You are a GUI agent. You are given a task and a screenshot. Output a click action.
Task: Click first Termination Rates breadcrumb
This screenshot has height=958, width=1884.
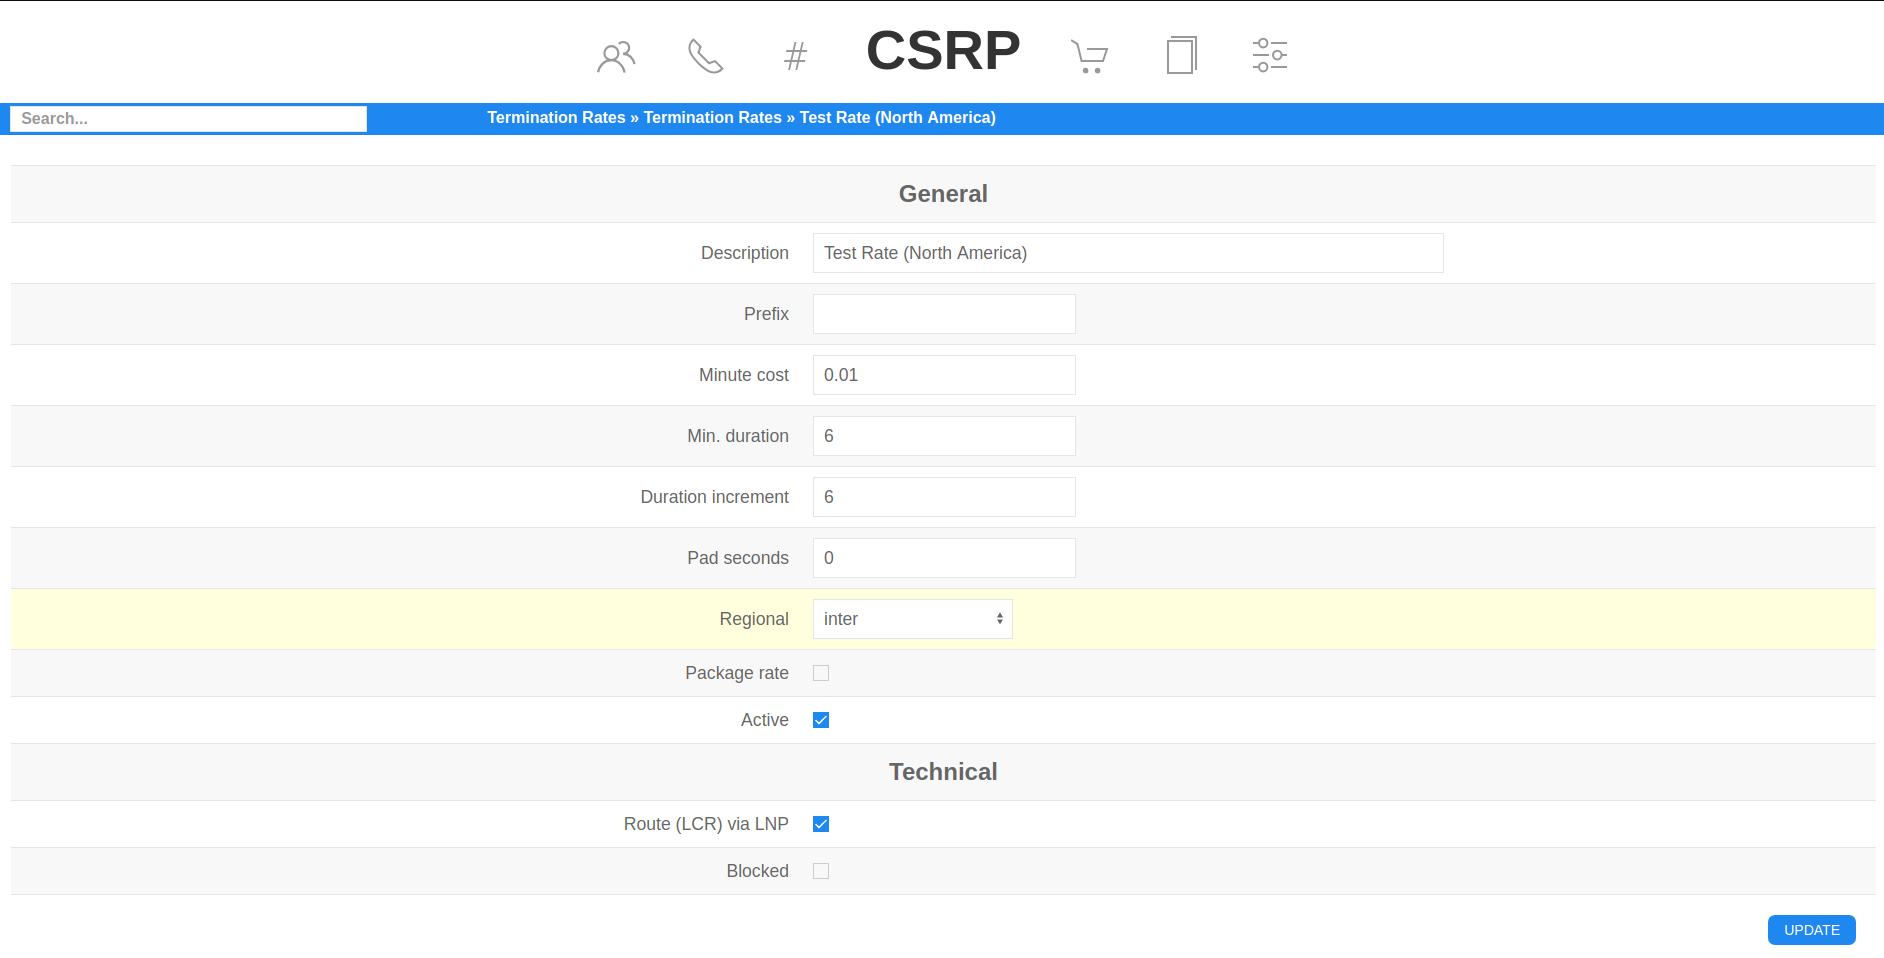coord(556,118)
